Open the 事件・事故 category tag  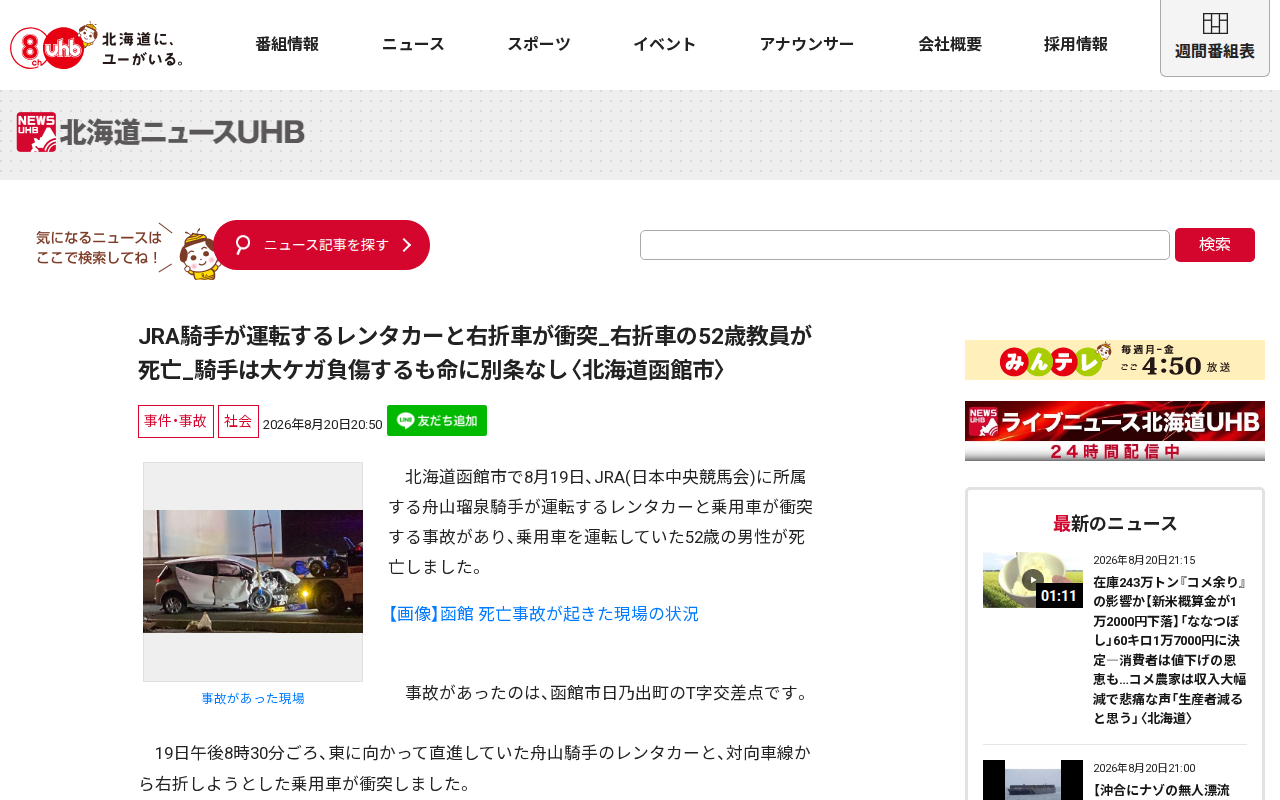pyautogui.click(x=176, y=421)
